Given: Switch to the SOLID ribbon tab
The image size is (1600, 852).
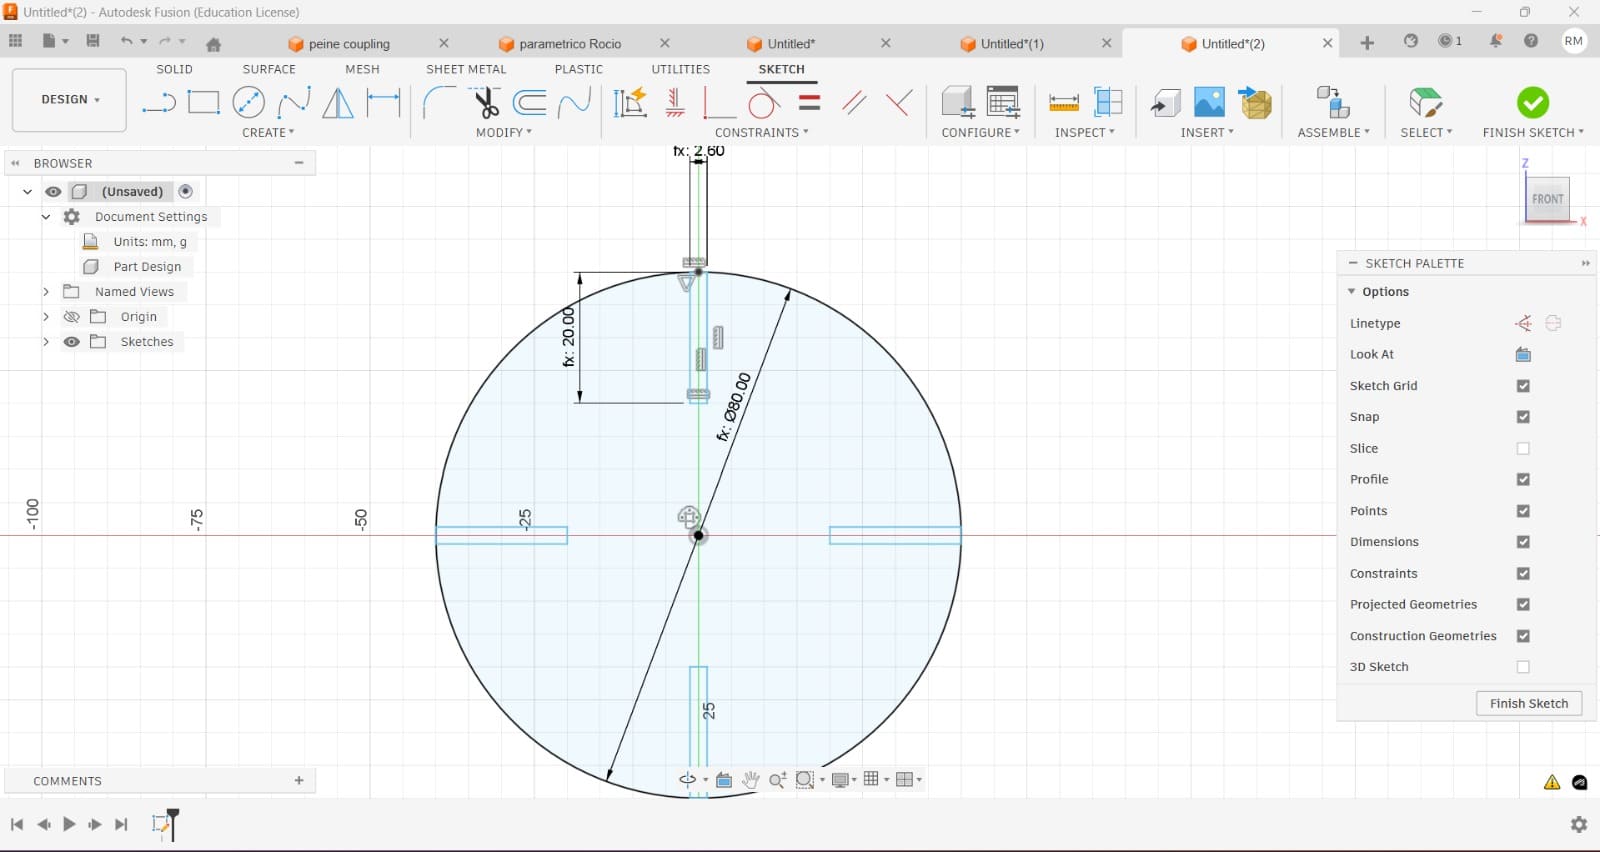Looking at the screenshot, I should pyautogui.click(x=174, y=69).
